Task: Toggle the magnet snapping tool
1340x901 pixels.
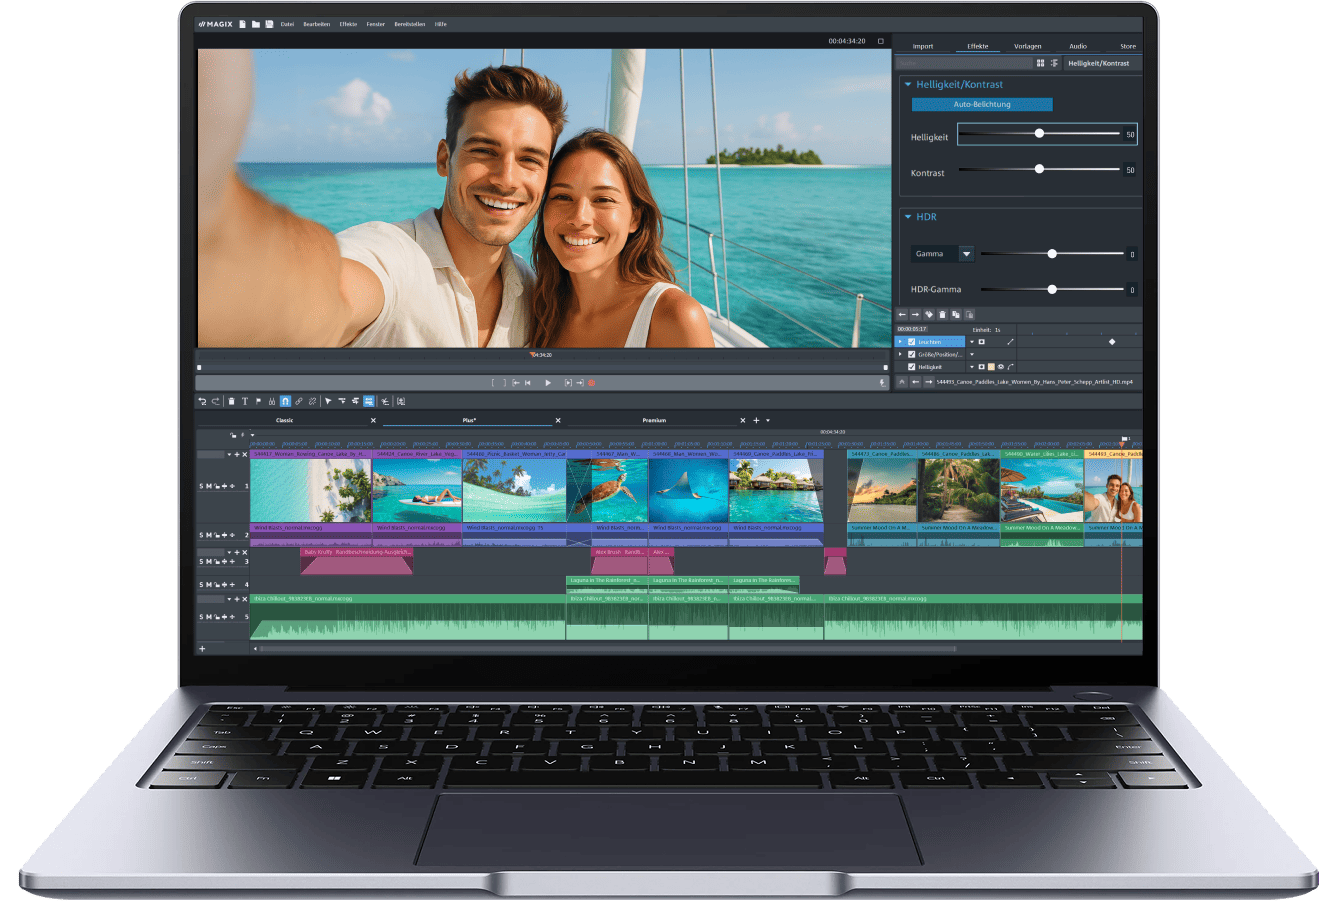Action: [285, 401]
